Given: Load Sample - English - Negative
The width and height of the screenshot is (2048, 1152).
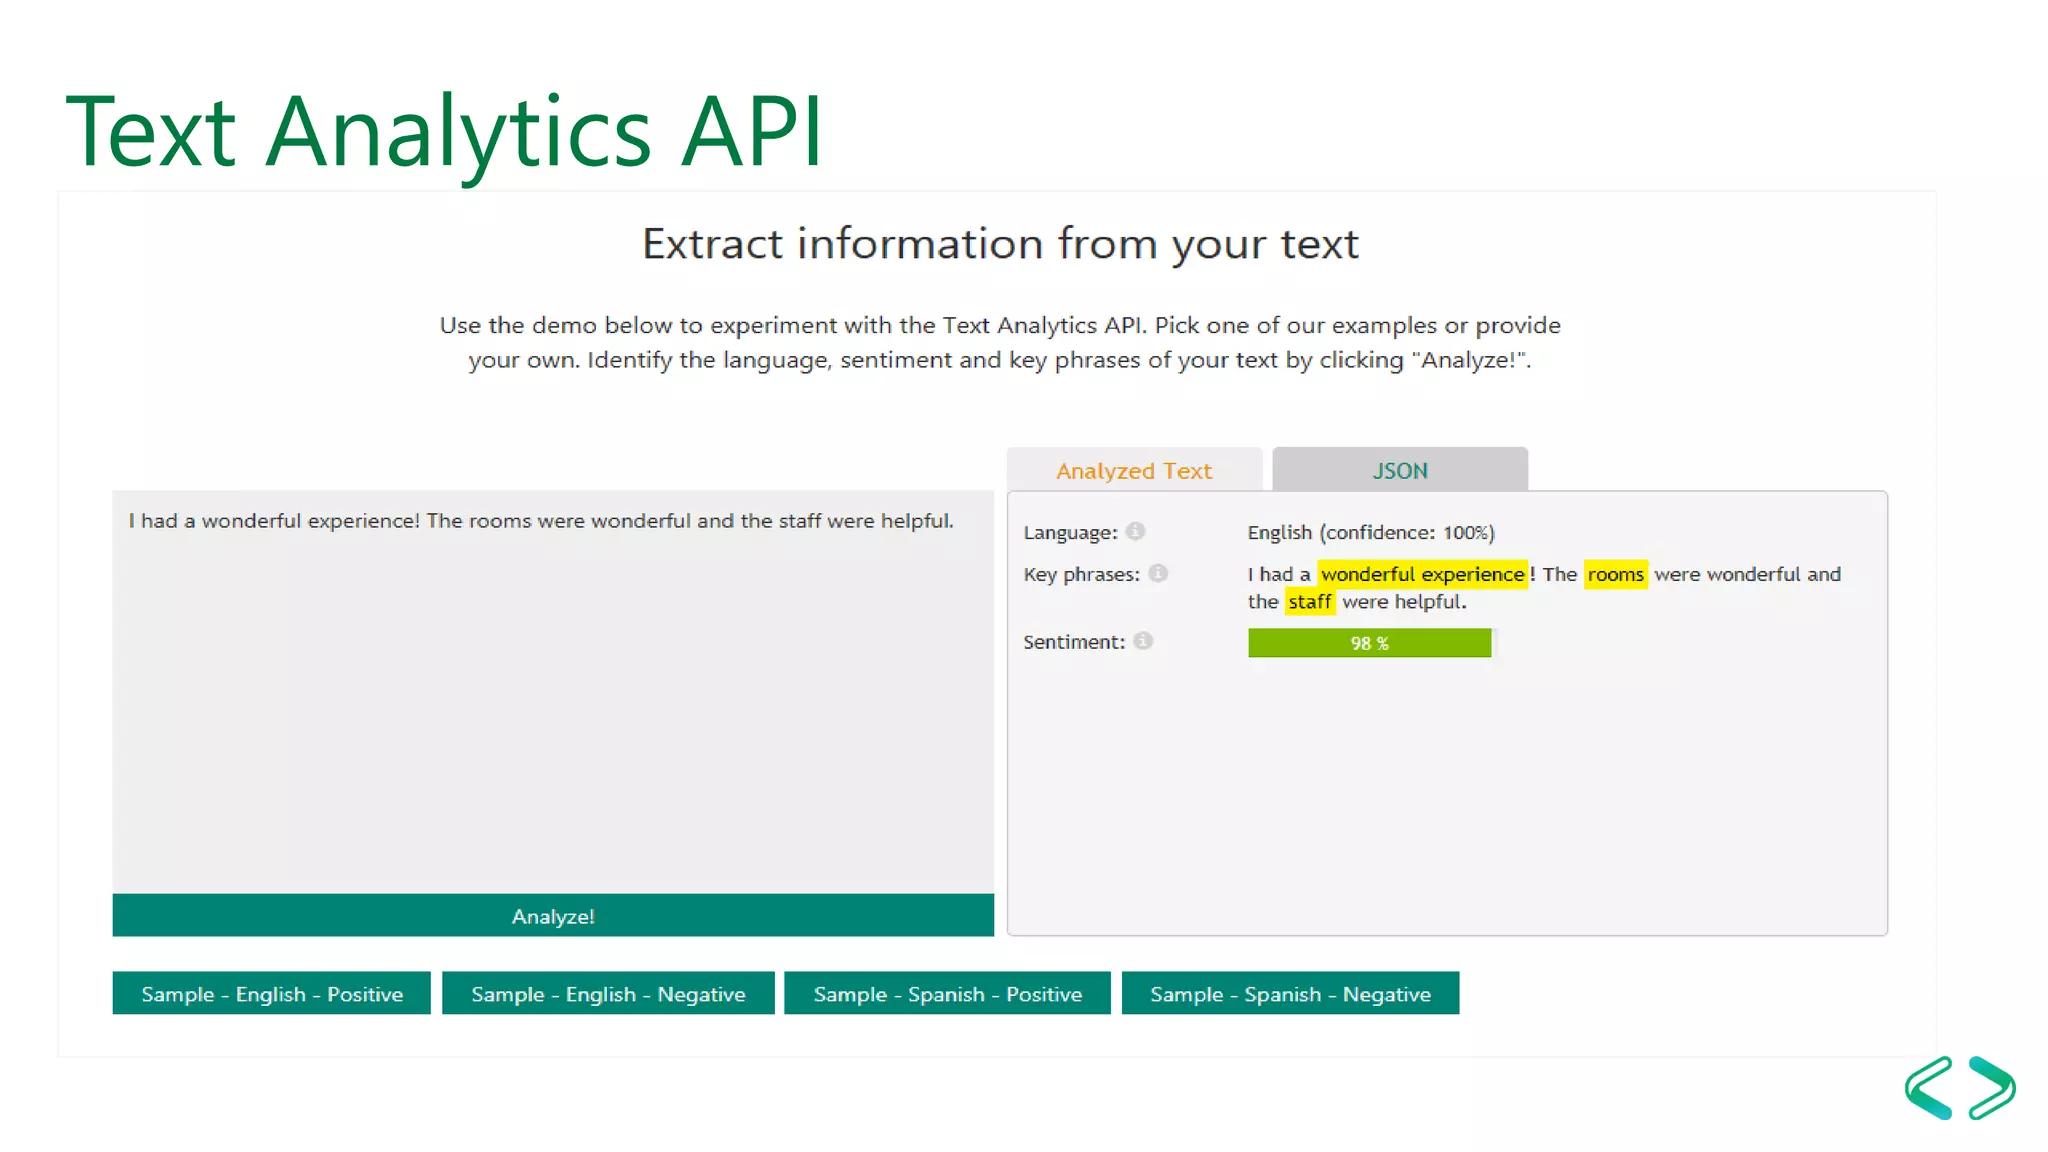Looking at the screenshot, I should (x=608, y=994).
